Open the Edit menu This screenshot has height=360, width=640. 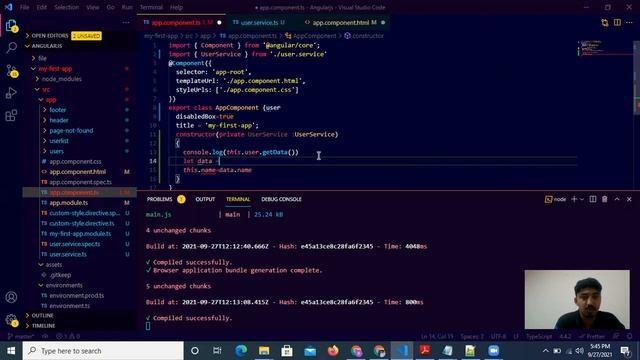pyautogui.click(x=41, y=7)
